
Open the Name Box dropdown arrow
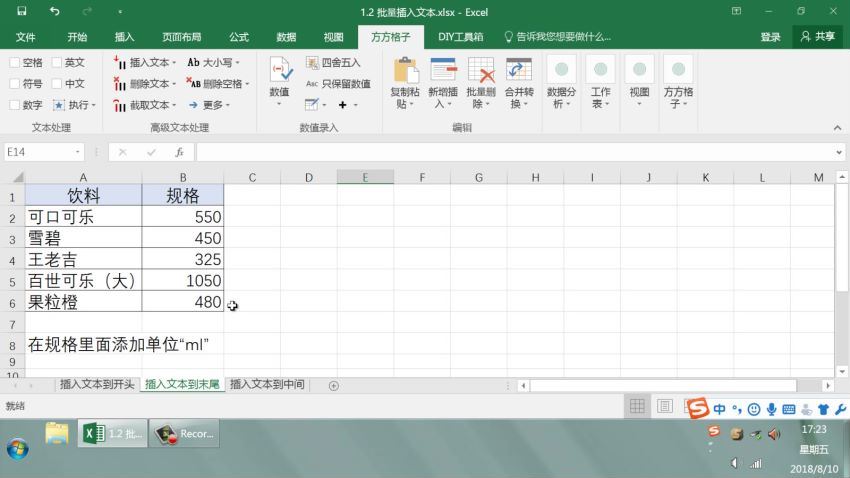pos(78,152)
